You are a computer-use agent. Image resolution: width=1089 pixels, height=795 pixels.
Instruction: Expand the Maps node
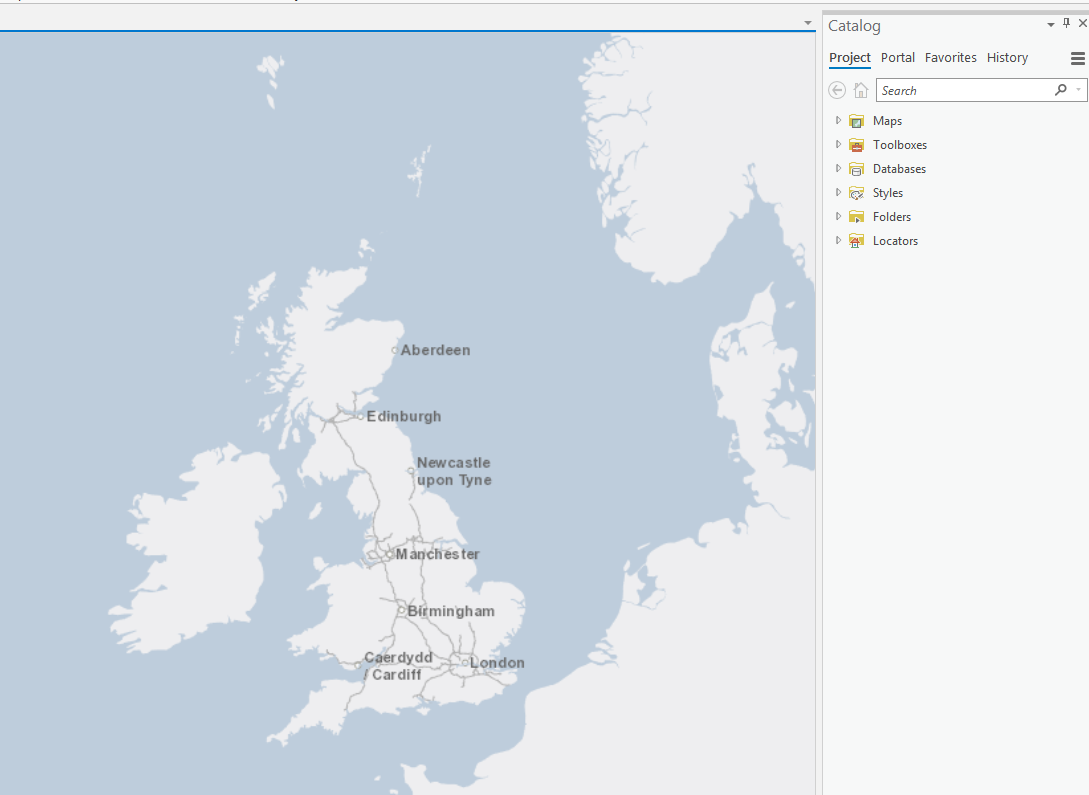click(x=838, y=120)
